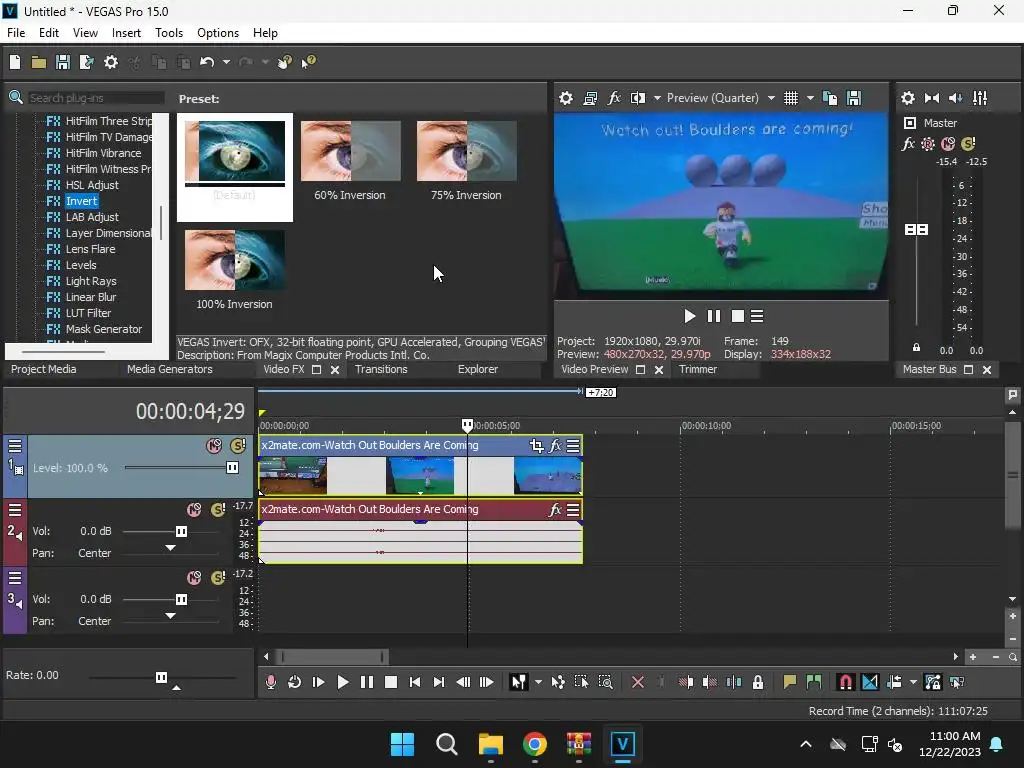Open Master Bus audio properties gear

pos(908,98)
